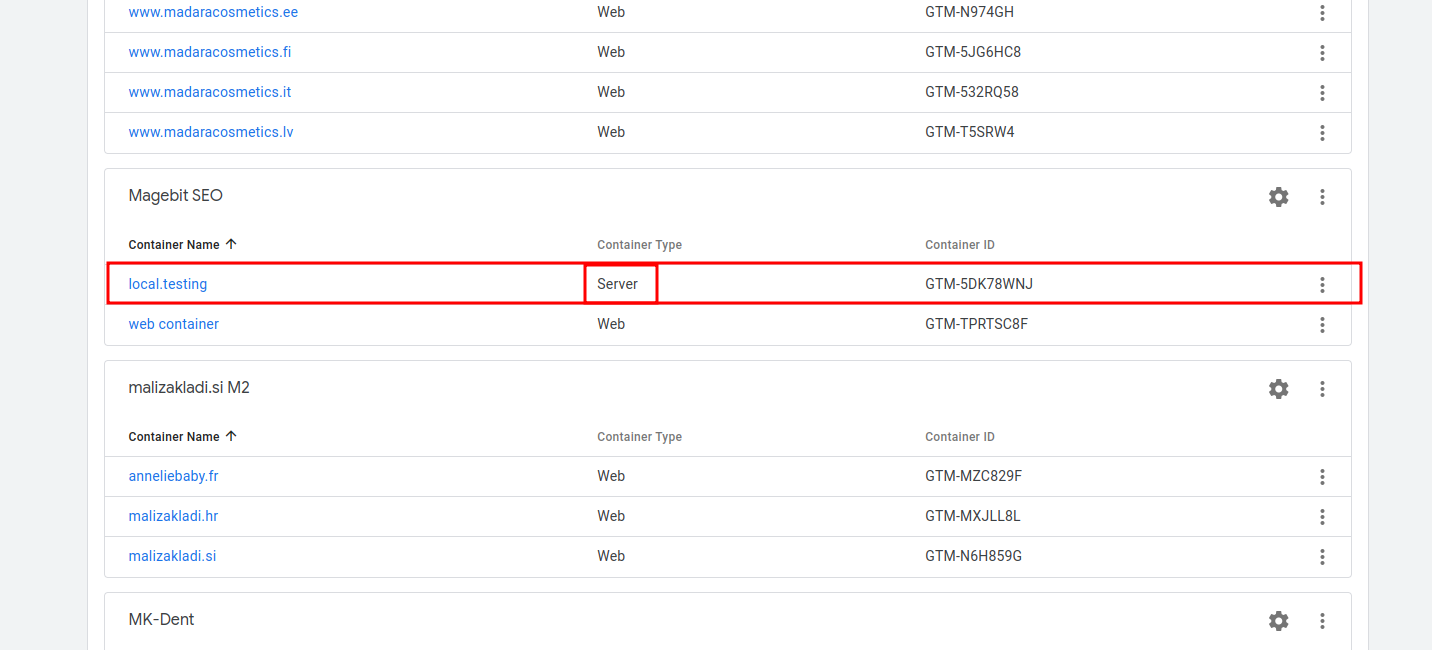Open the three-dot menu beside GTM-MZC829F
1432x650 pixels.
1322,477
